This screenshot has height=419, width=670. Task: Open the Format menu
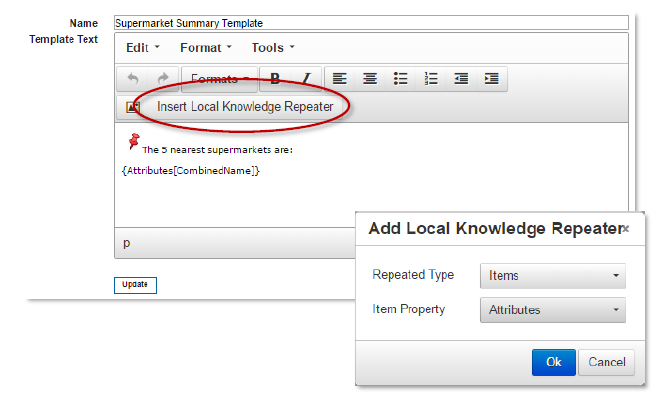pyautogui.click(x=205, y=47)
